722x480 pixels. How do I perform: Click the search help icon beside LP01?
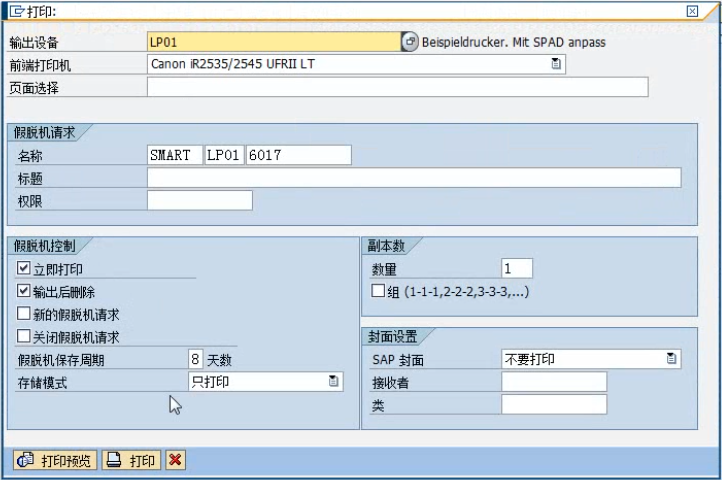click(x=410, y=42)
